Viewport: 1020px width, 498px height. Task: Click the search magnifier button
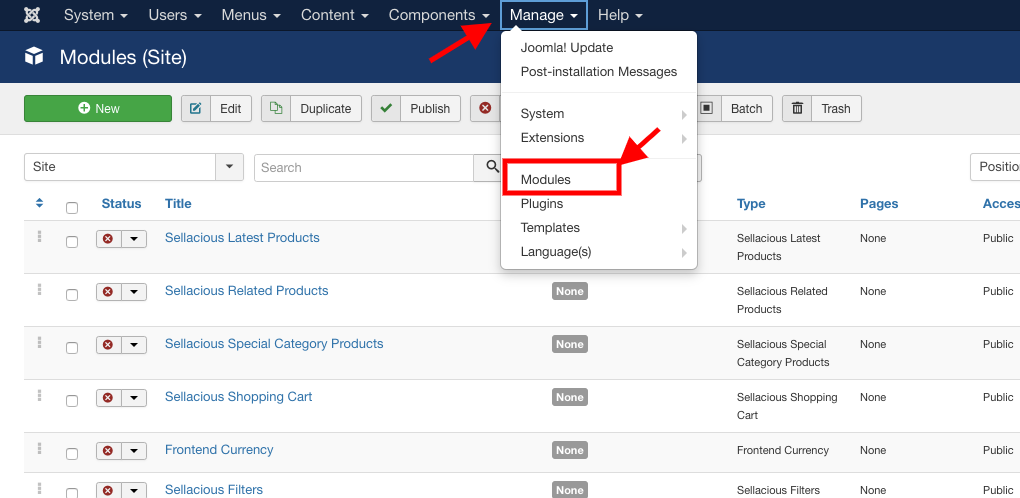point(492,168)
